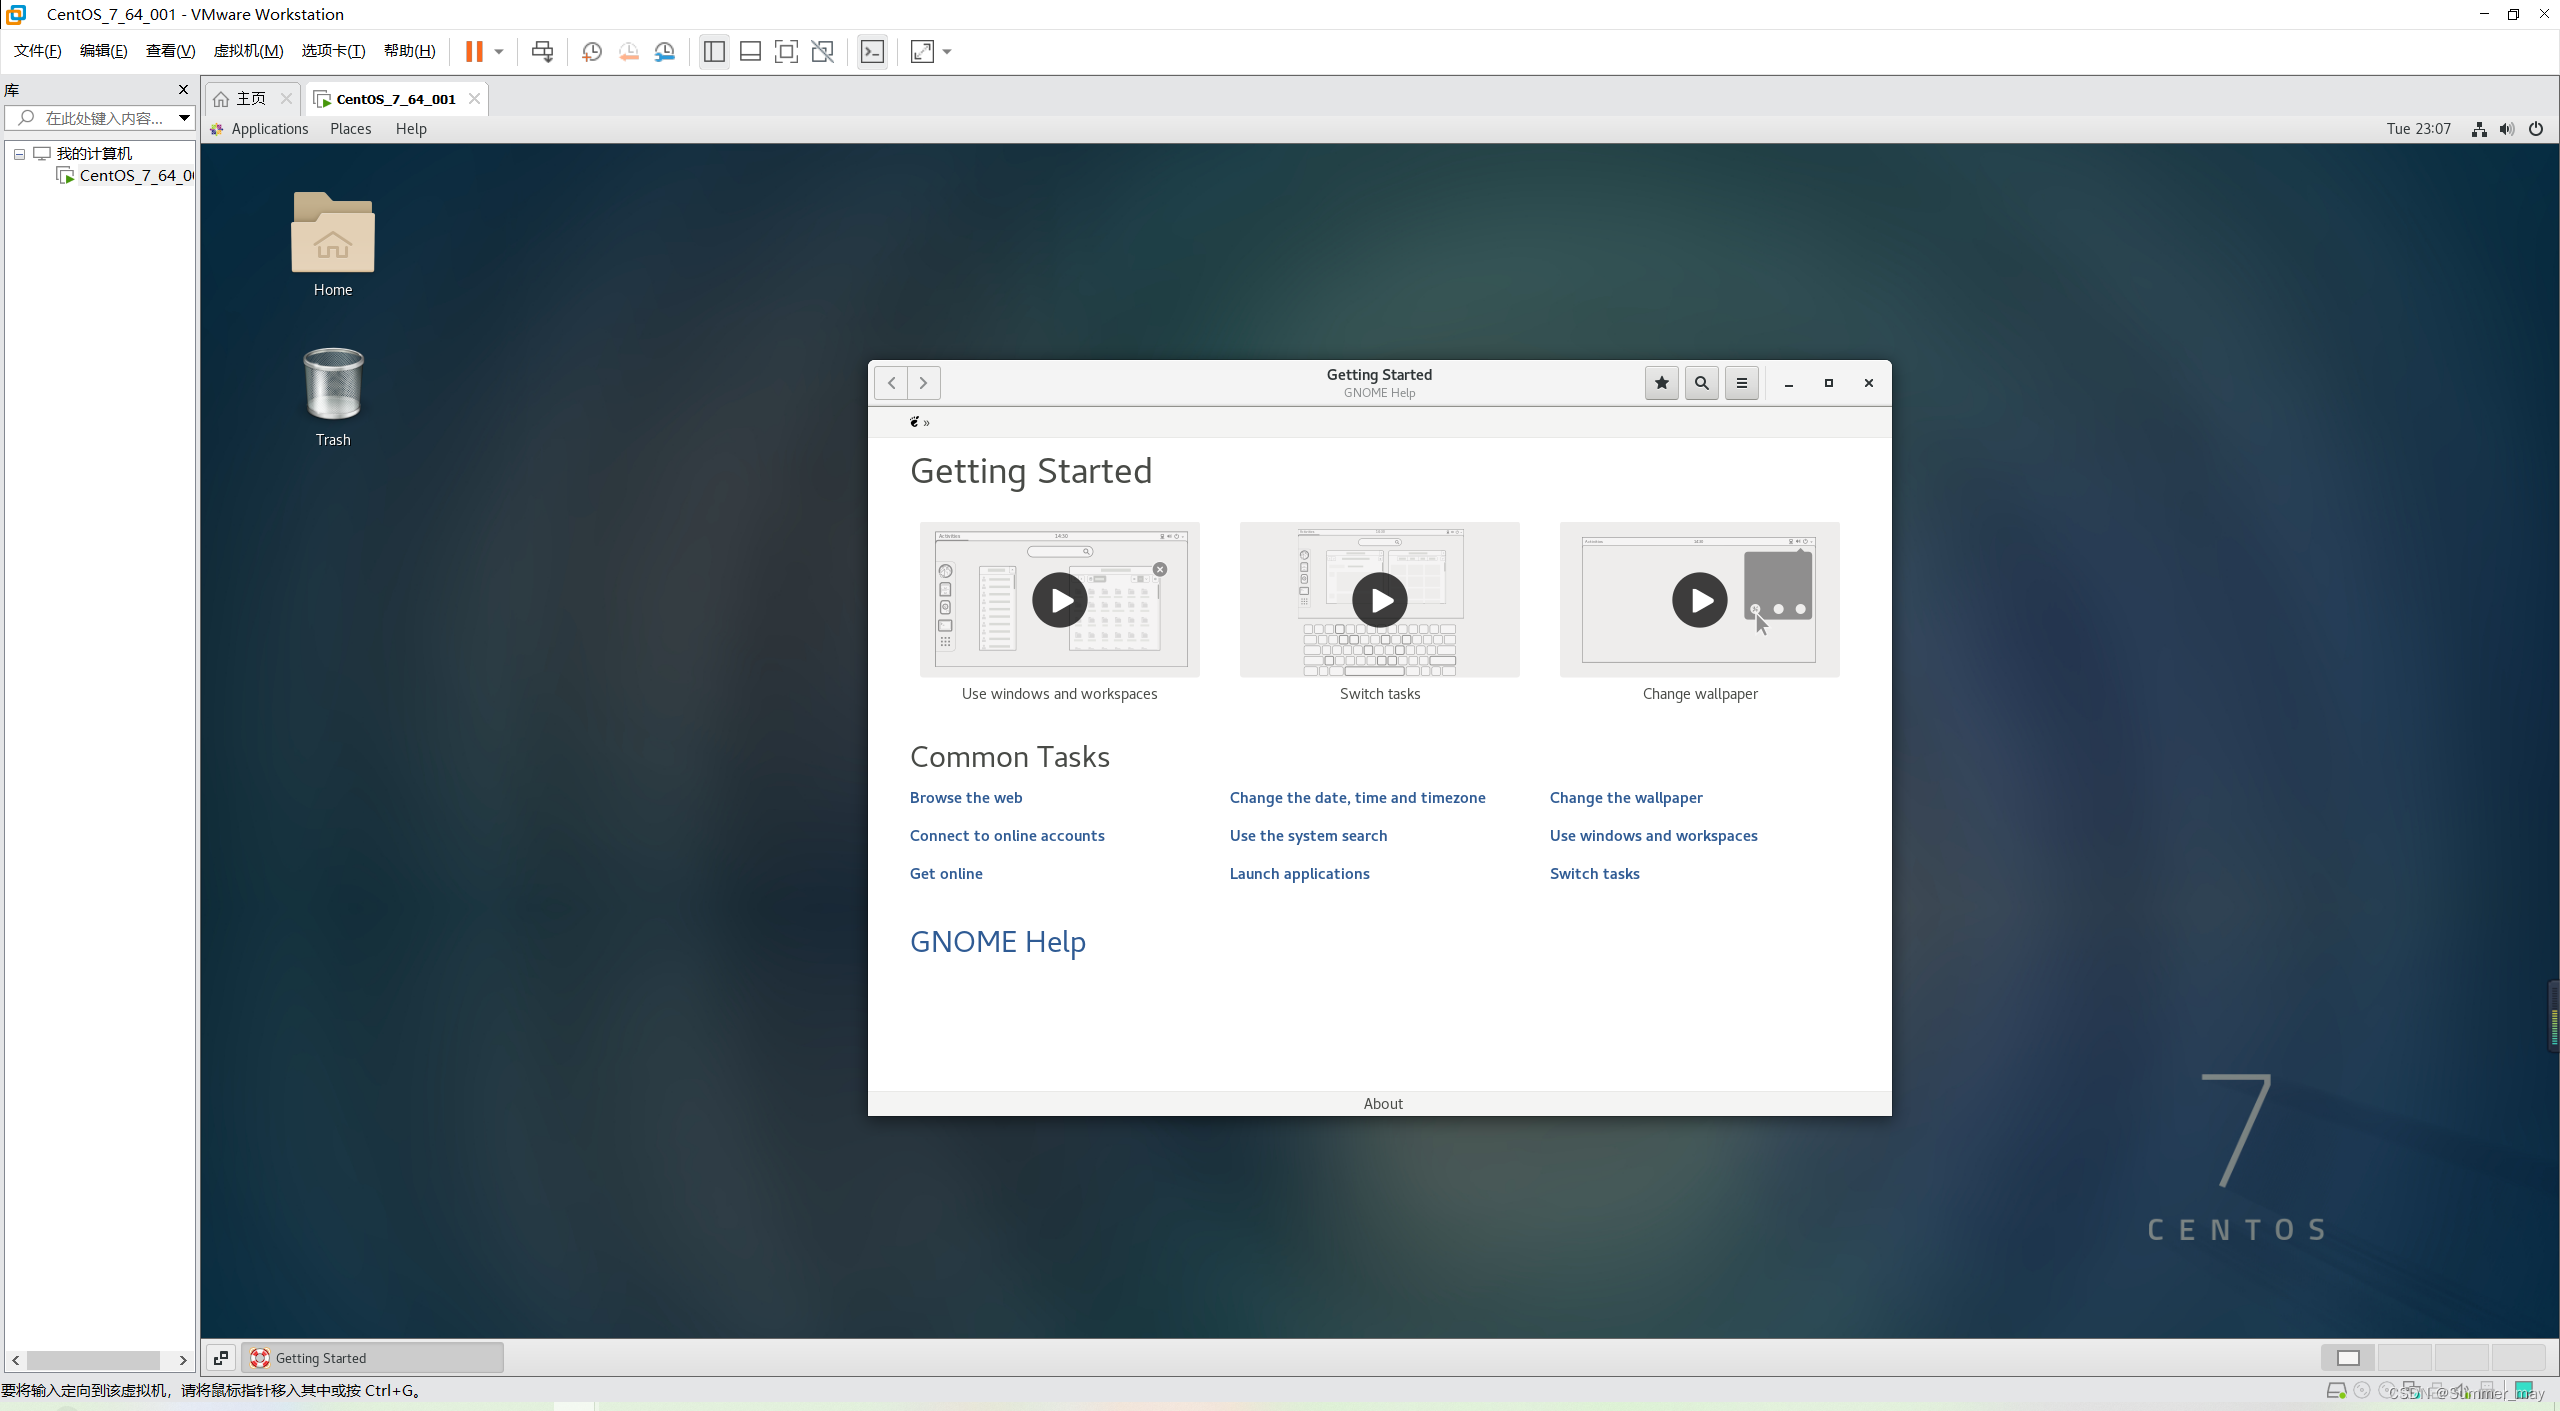Click the VMware take snapshot icon
Viewport: 2560px width, 1411px height.
coord(592,51)
